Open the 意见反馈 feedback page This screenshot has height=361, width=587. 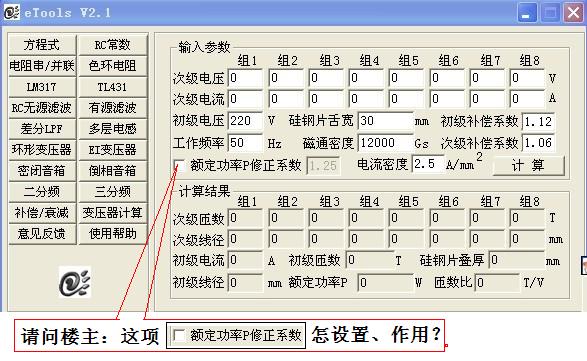pyautogui.click(x=42, y=234)
